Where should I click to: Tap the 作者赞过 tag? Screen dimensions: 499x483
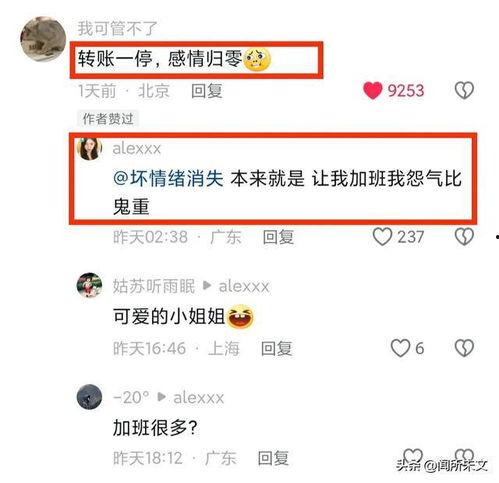108,119
